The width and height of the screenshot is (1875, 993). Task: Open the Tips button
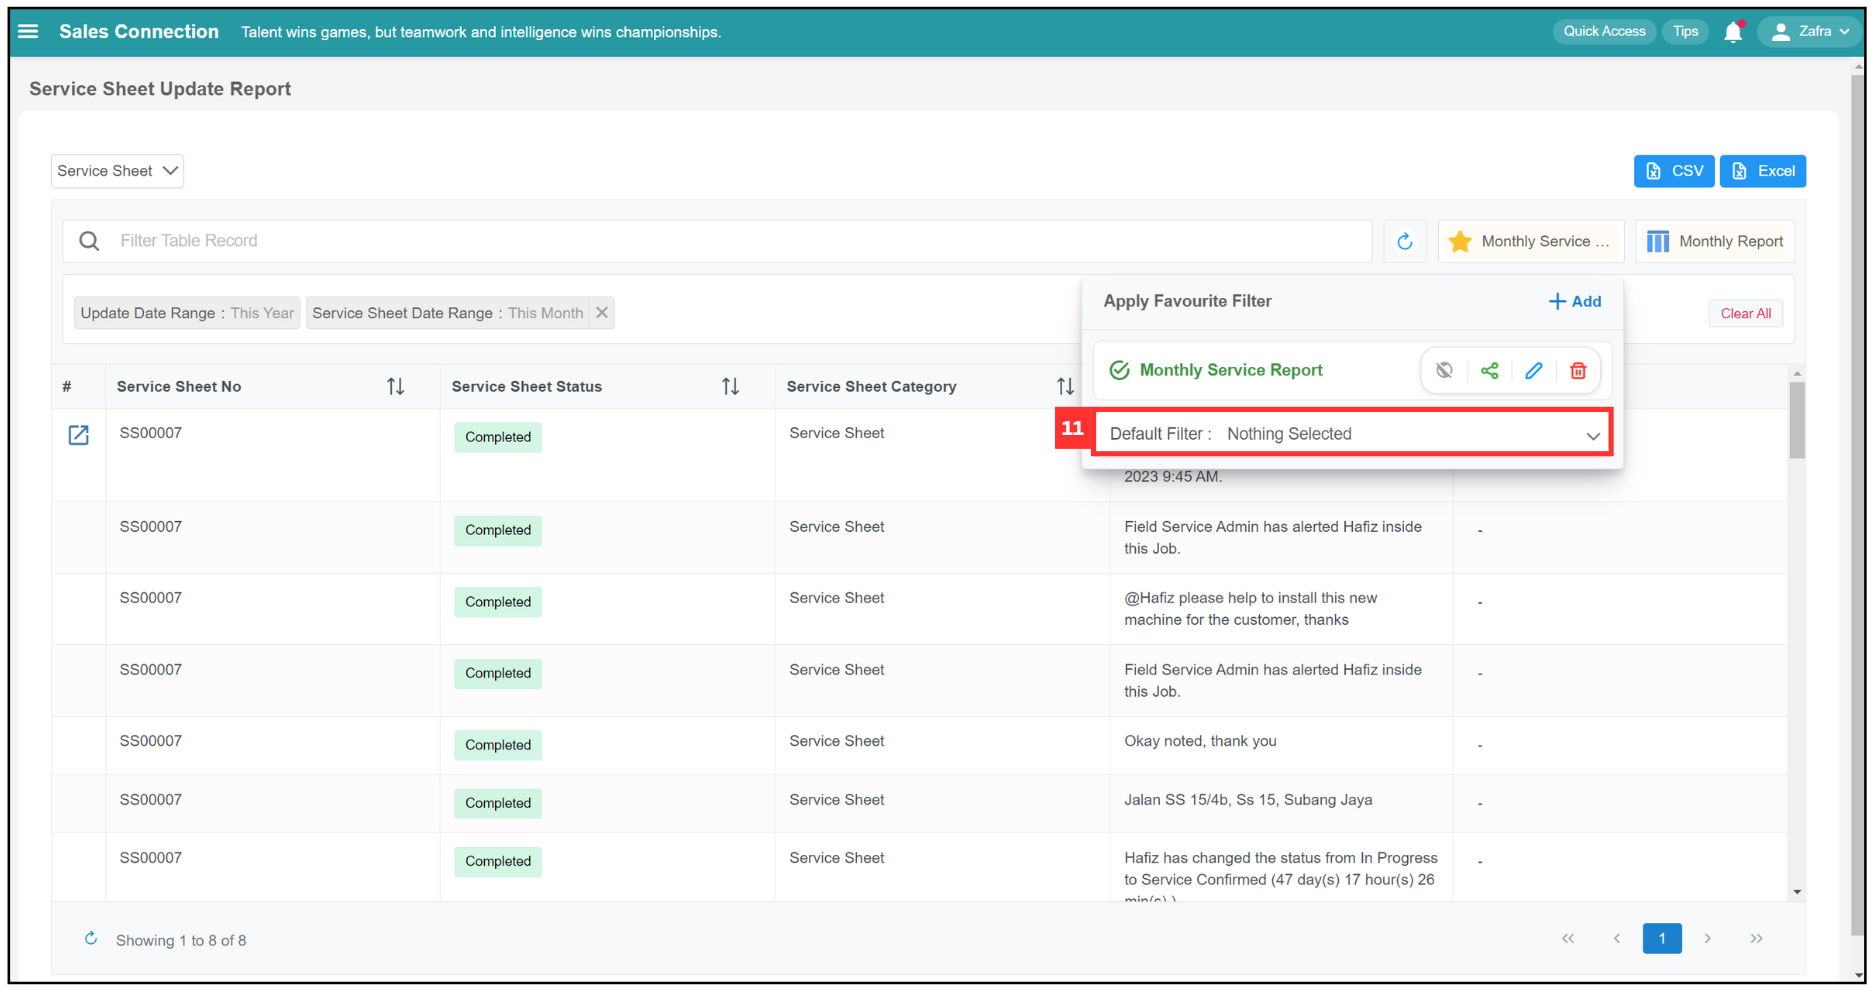click(1685, 32)
